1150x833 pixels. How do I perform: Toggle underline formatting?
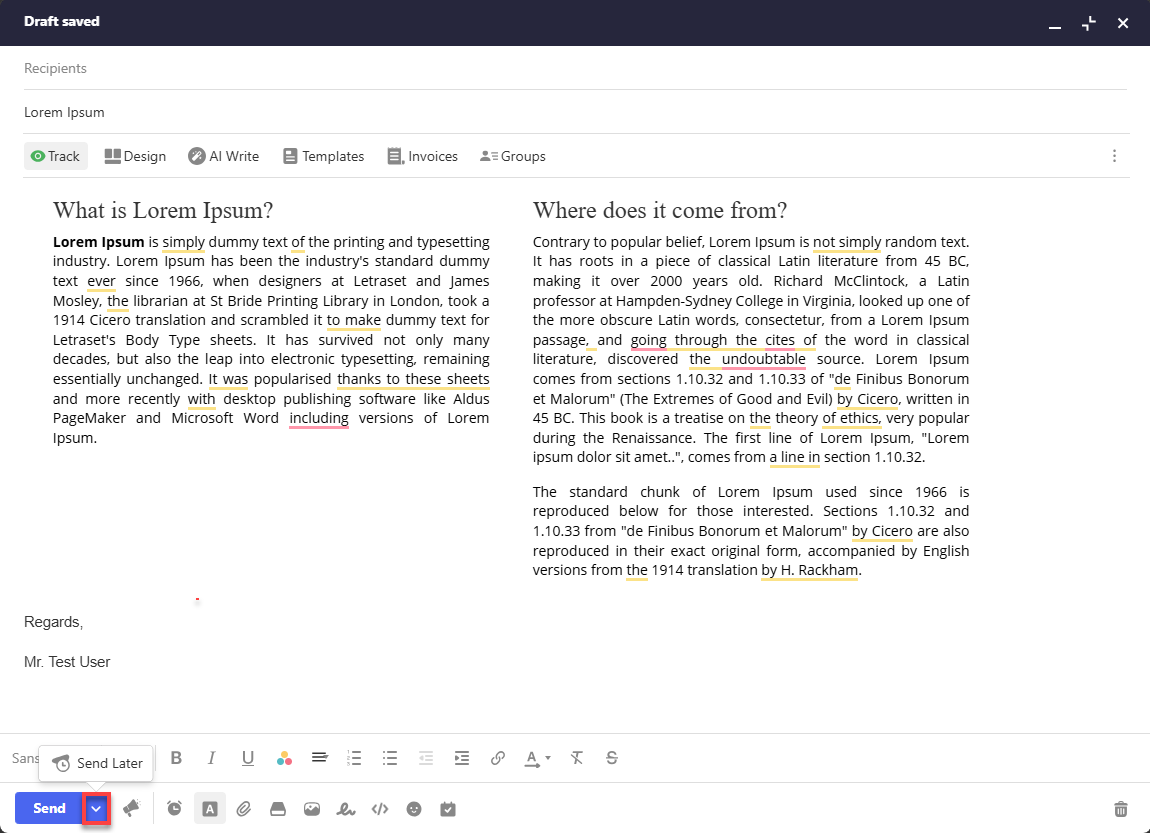tap(248, 757)
